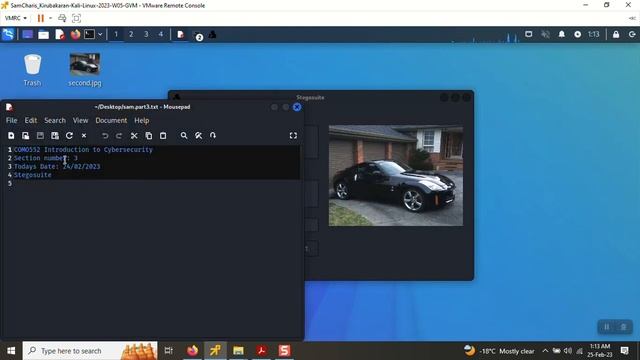Image resolution: width=640 pixels, height=360 pixels.
Task: Click the muted network icon in Kali panel
Action: click(545, 34)
